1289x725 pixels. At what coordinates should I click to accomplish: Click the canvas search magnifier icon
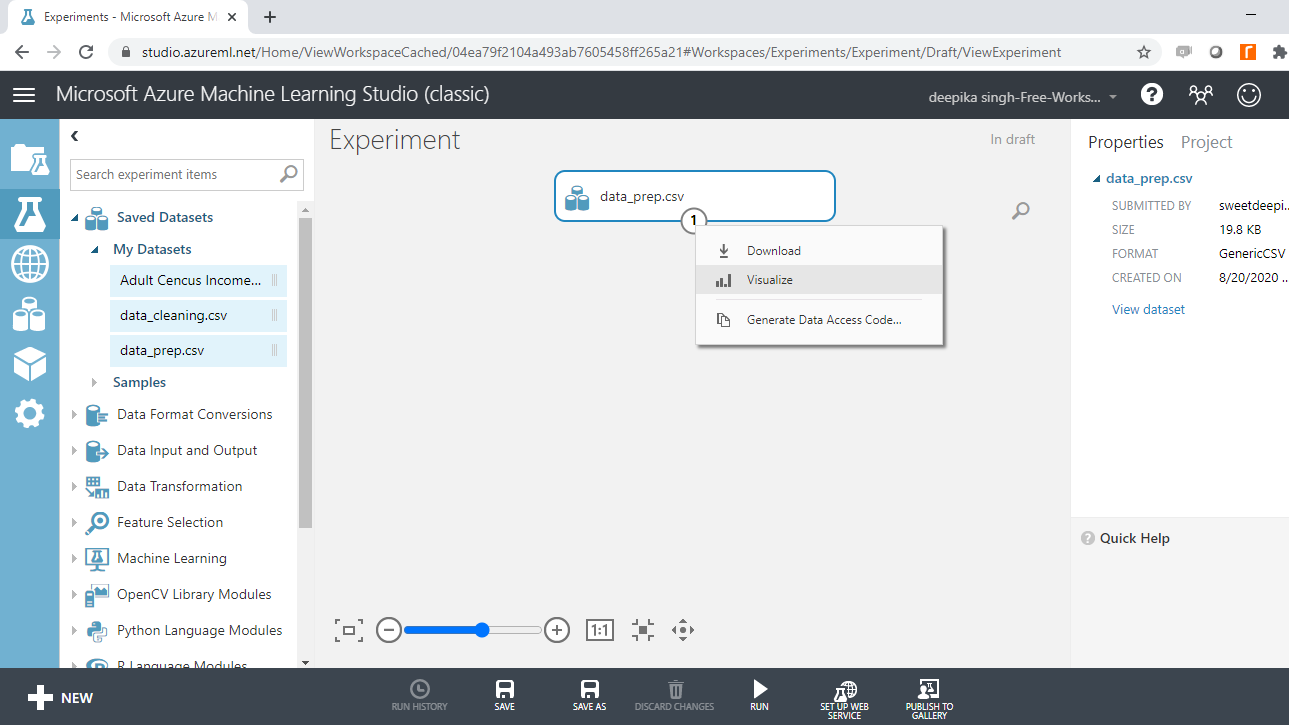[1020, 211]
